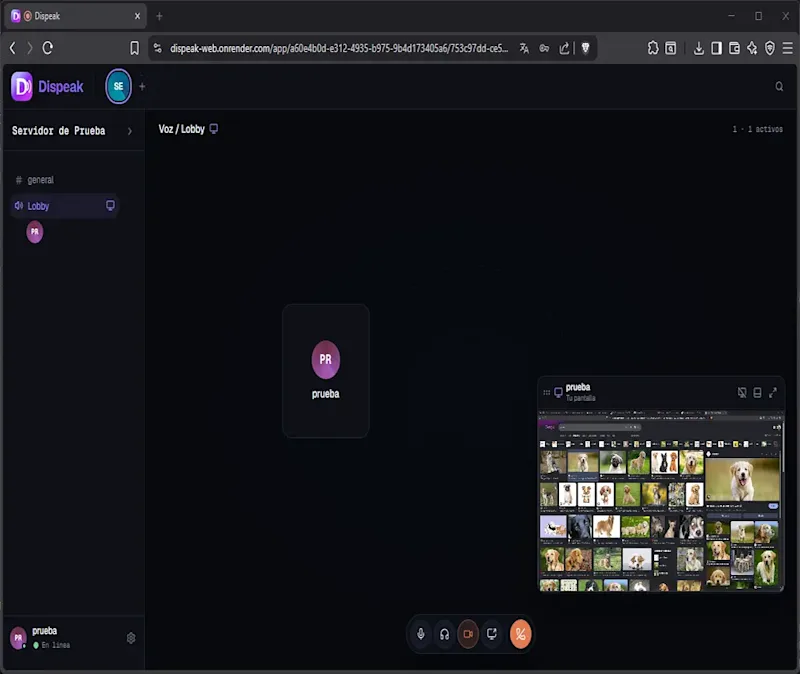The width and height of the screenshot is (800, 674).
Task: Open a new browser tab
Action: (159, 16)
